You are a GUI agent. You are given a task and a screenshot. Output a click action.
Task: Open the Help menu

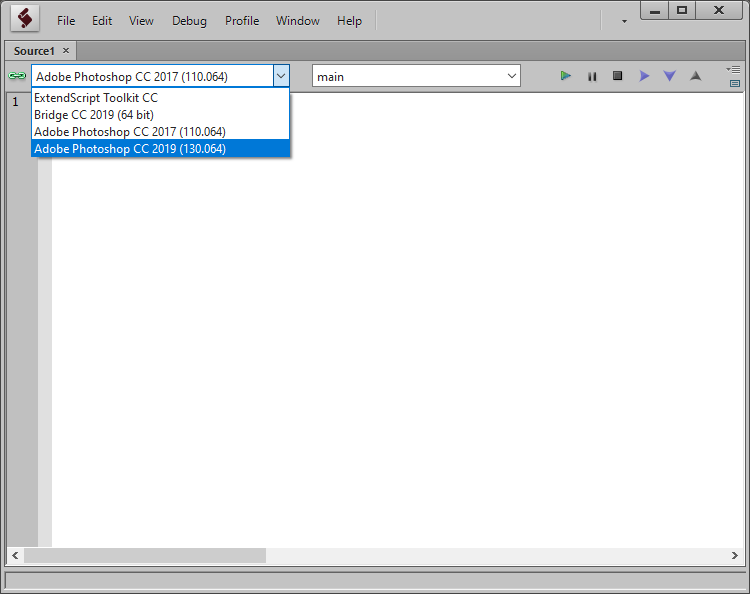[349, 21]
